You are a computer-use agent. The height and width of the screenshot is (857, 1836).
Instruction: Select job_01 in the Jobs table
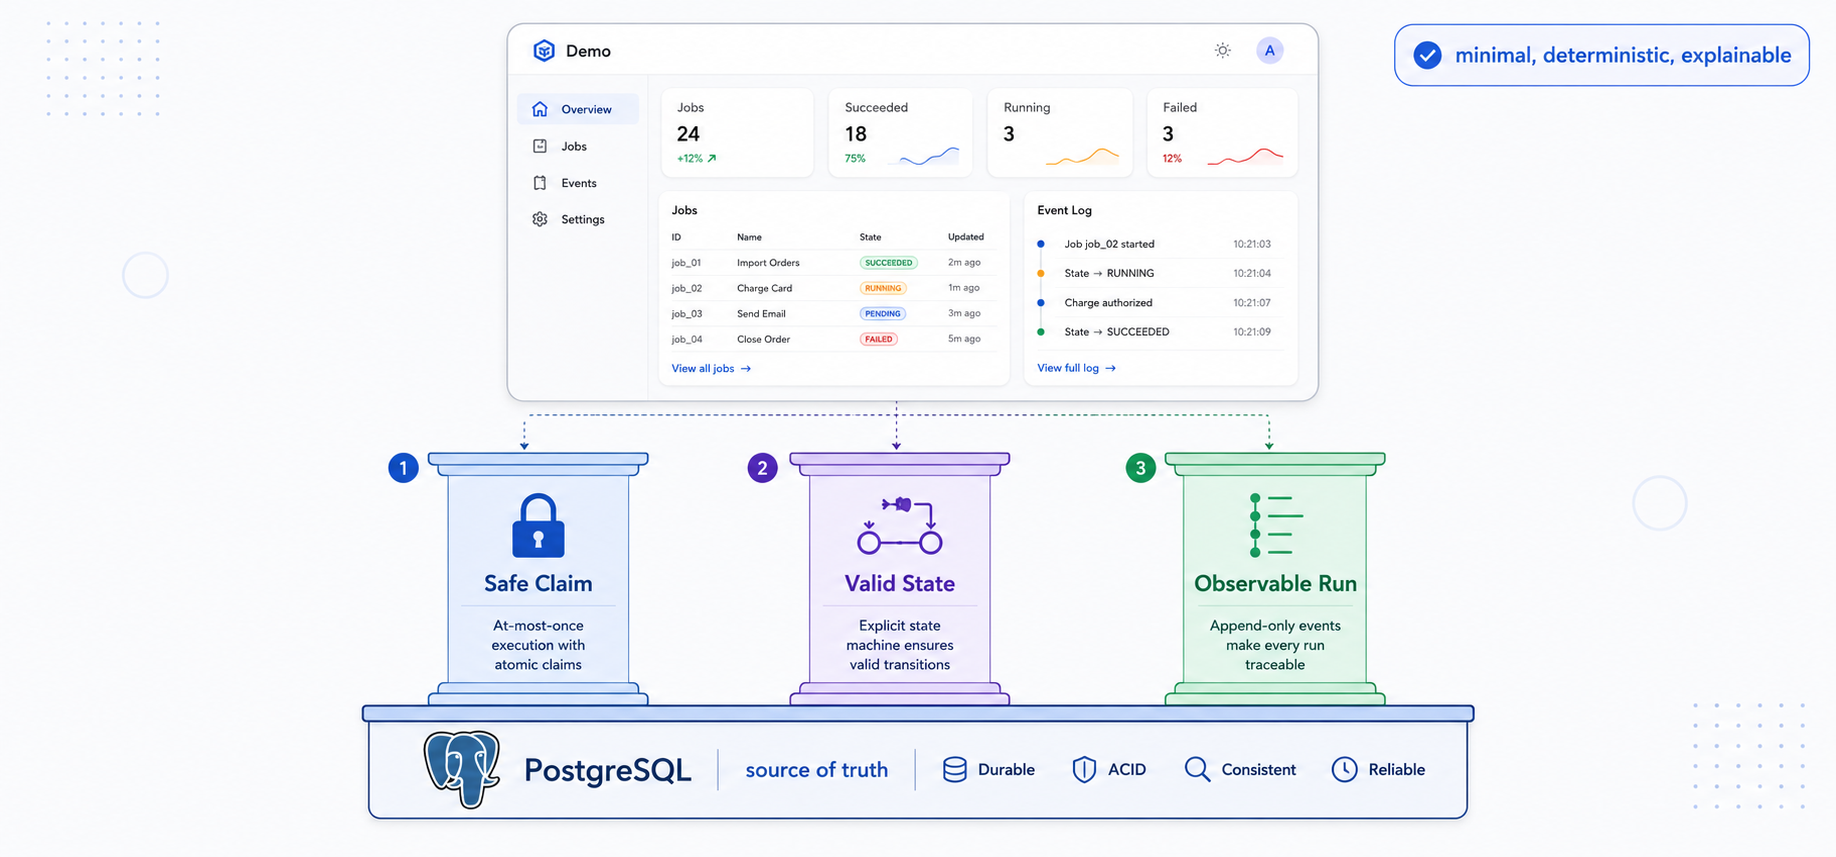[686, 263]
